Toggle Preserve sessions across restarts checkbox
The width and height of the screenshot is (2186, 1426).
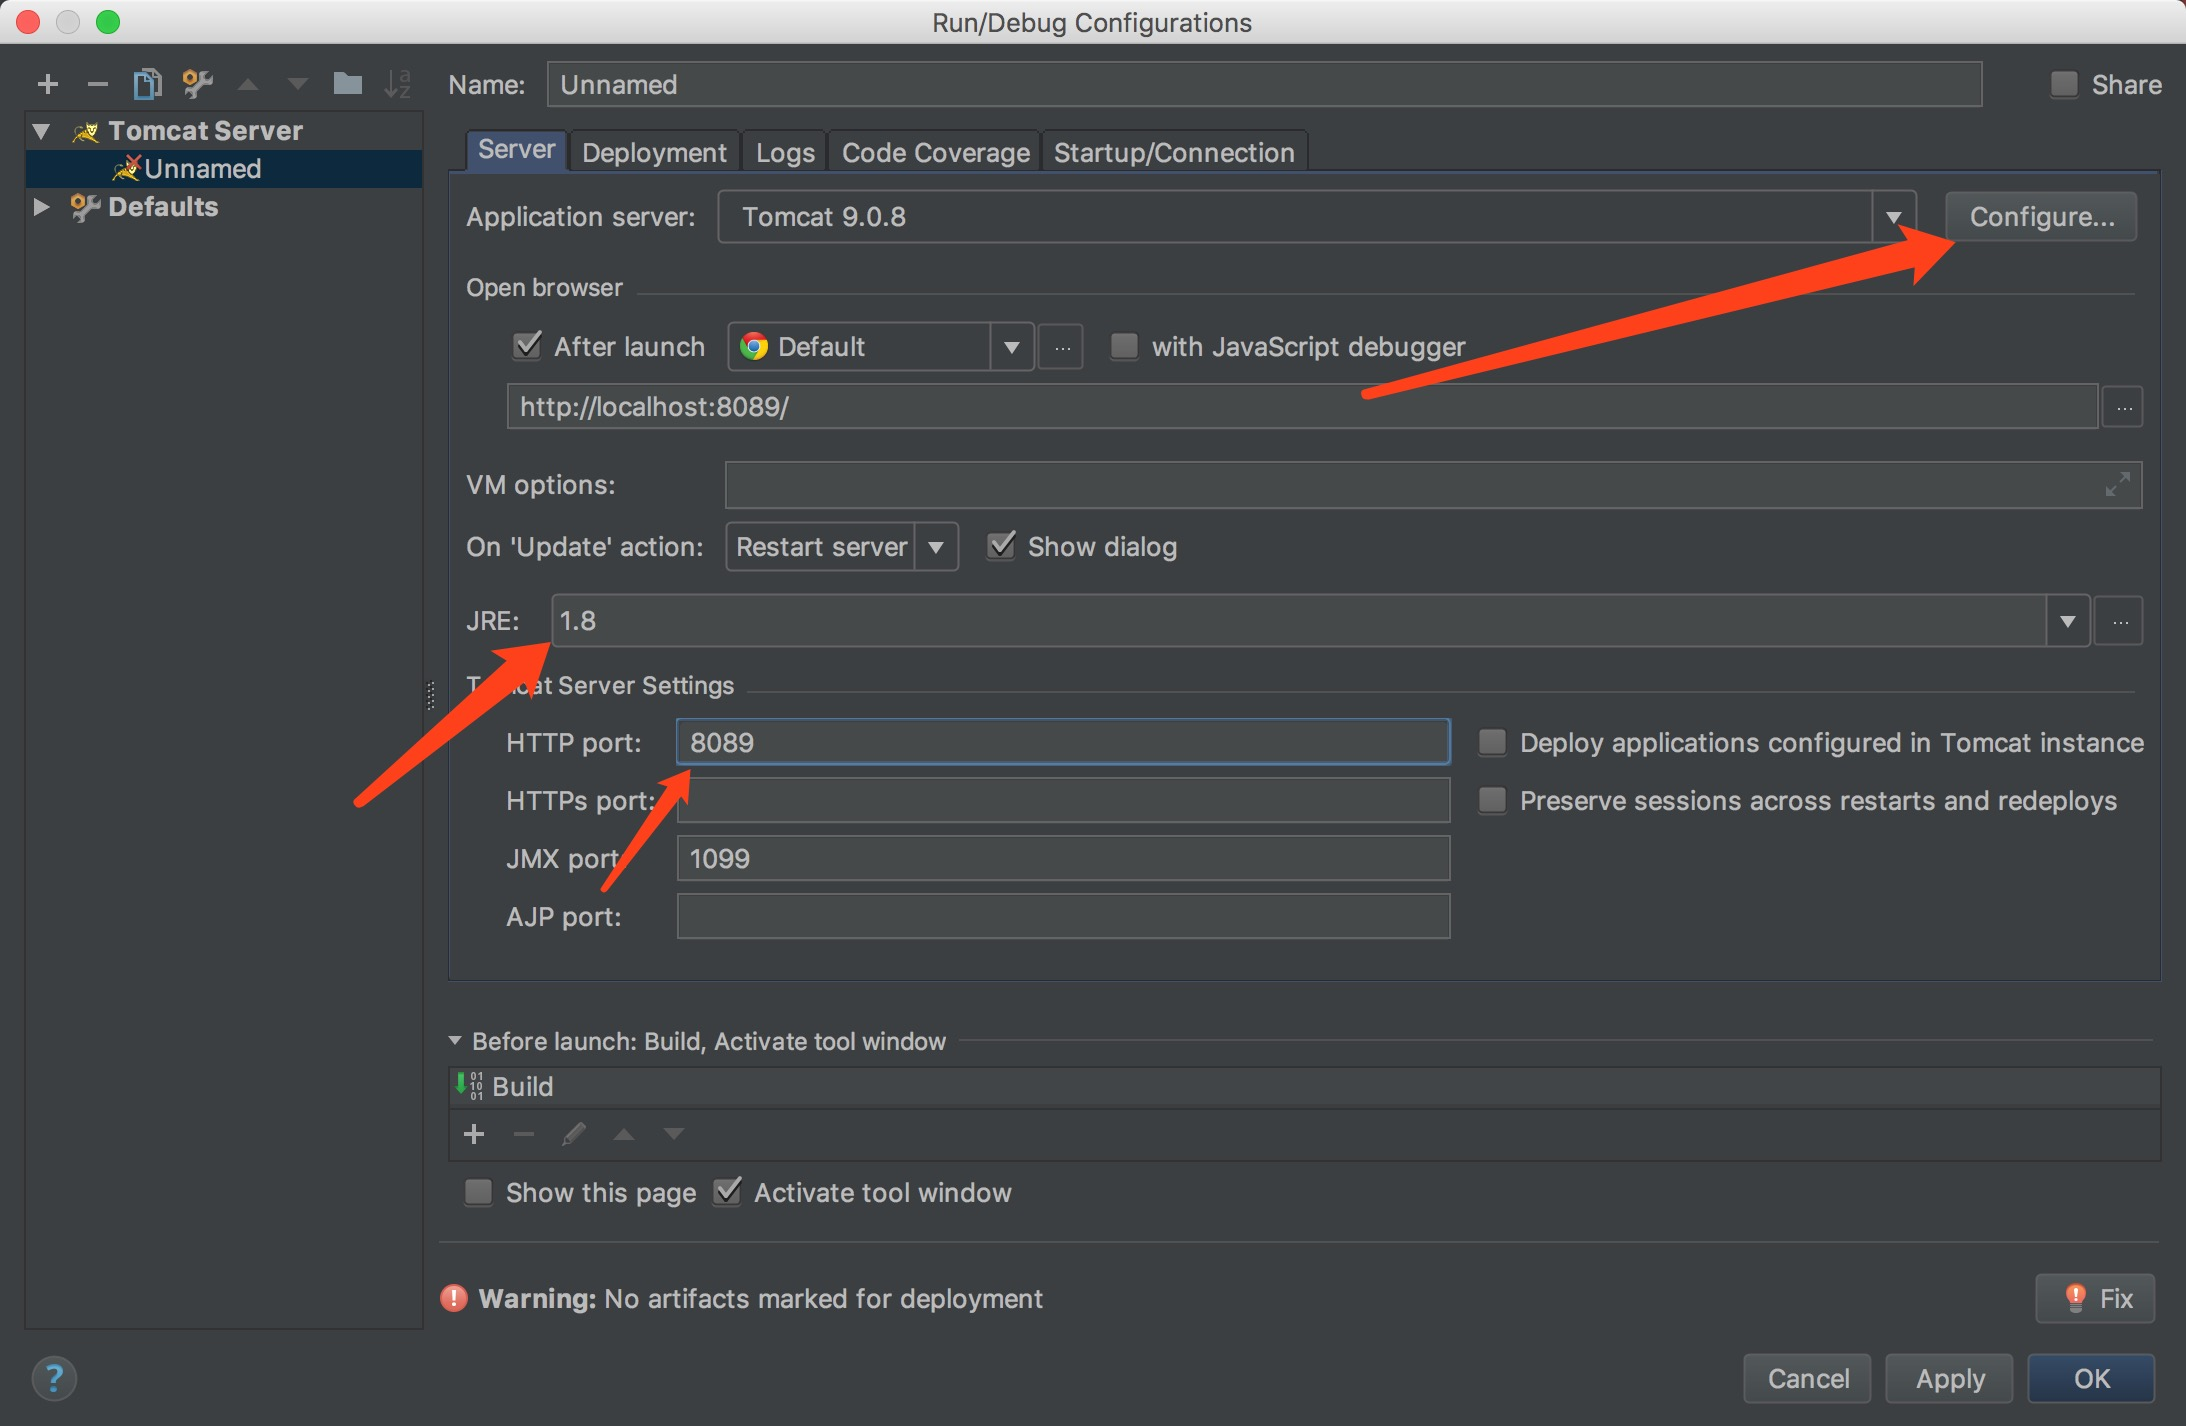[1492, 800]
